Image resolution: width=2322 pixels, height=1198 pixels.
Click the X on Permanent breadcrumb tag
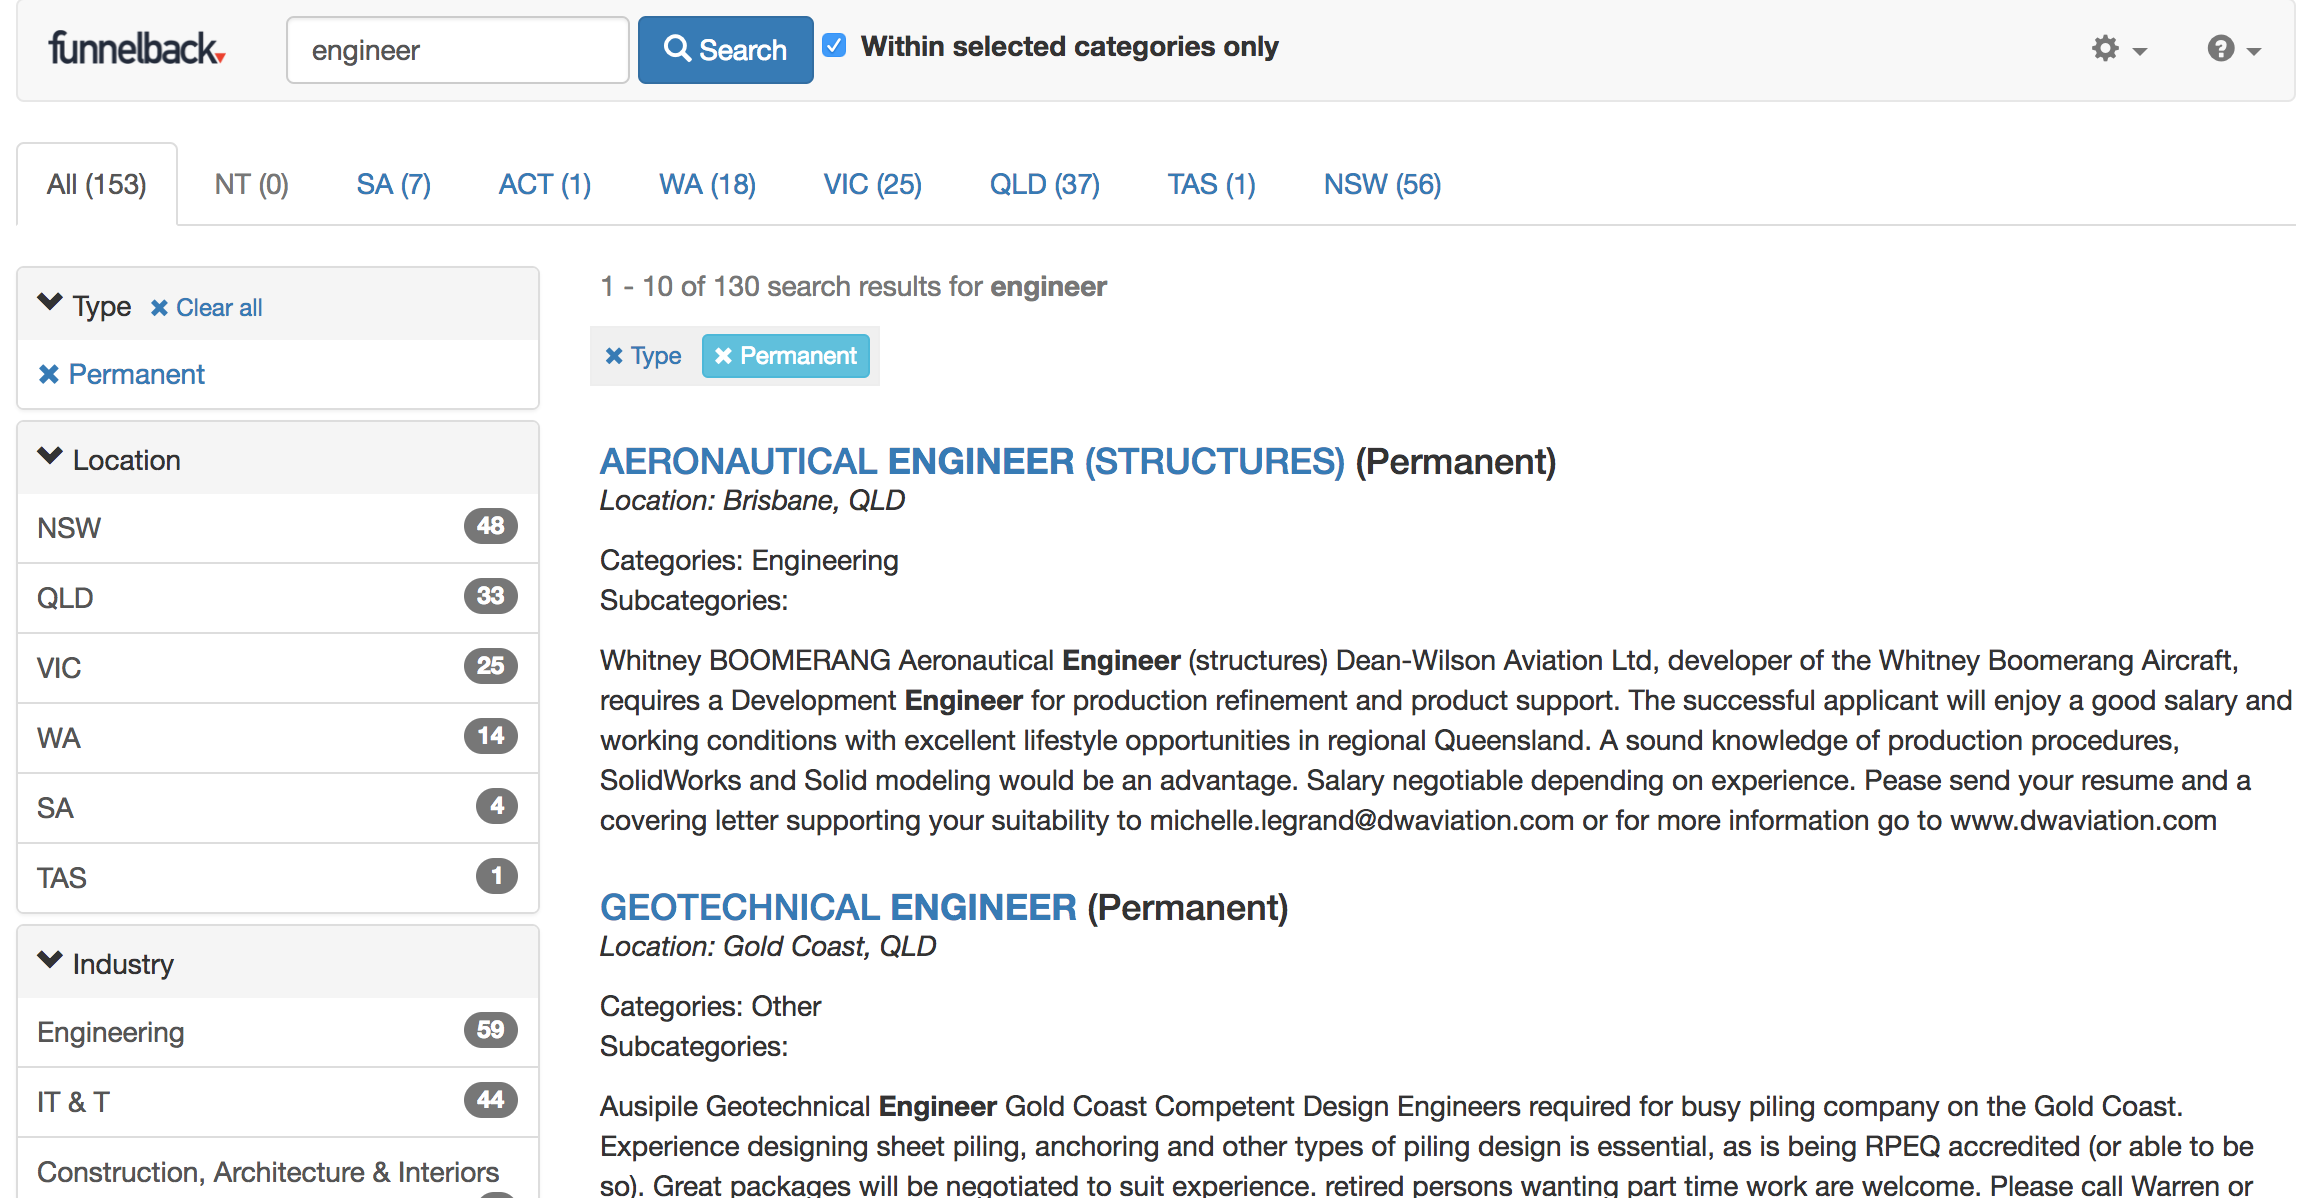723,356
